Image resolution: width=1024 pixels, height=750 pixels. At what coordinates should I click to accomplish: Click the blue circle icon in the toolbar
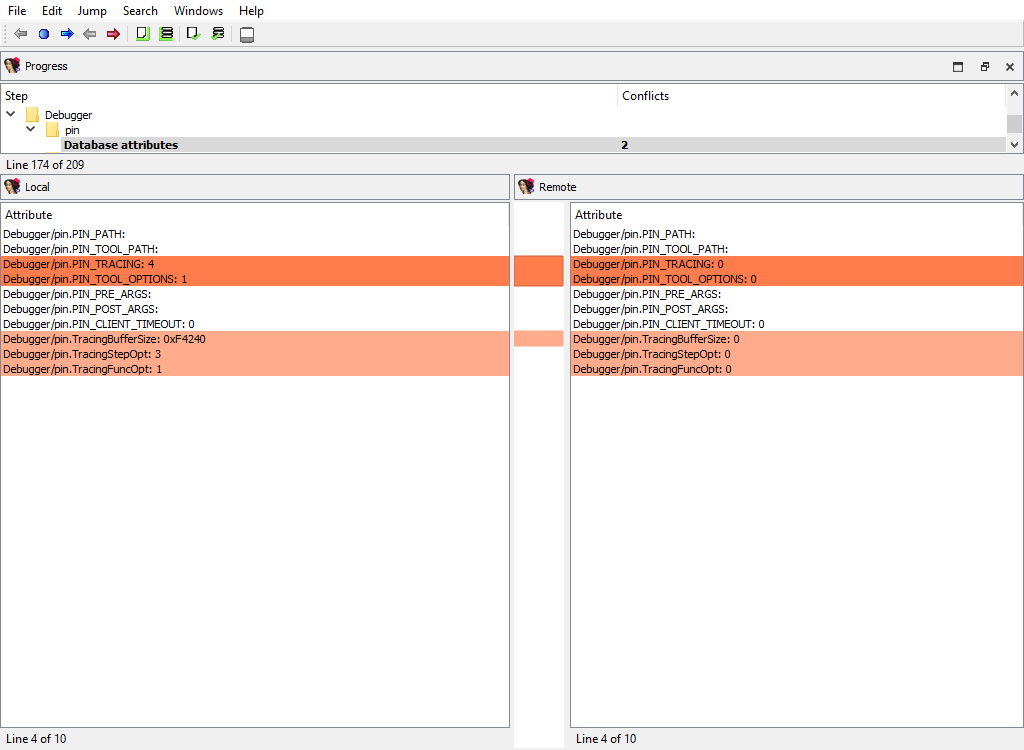[44, 34]
